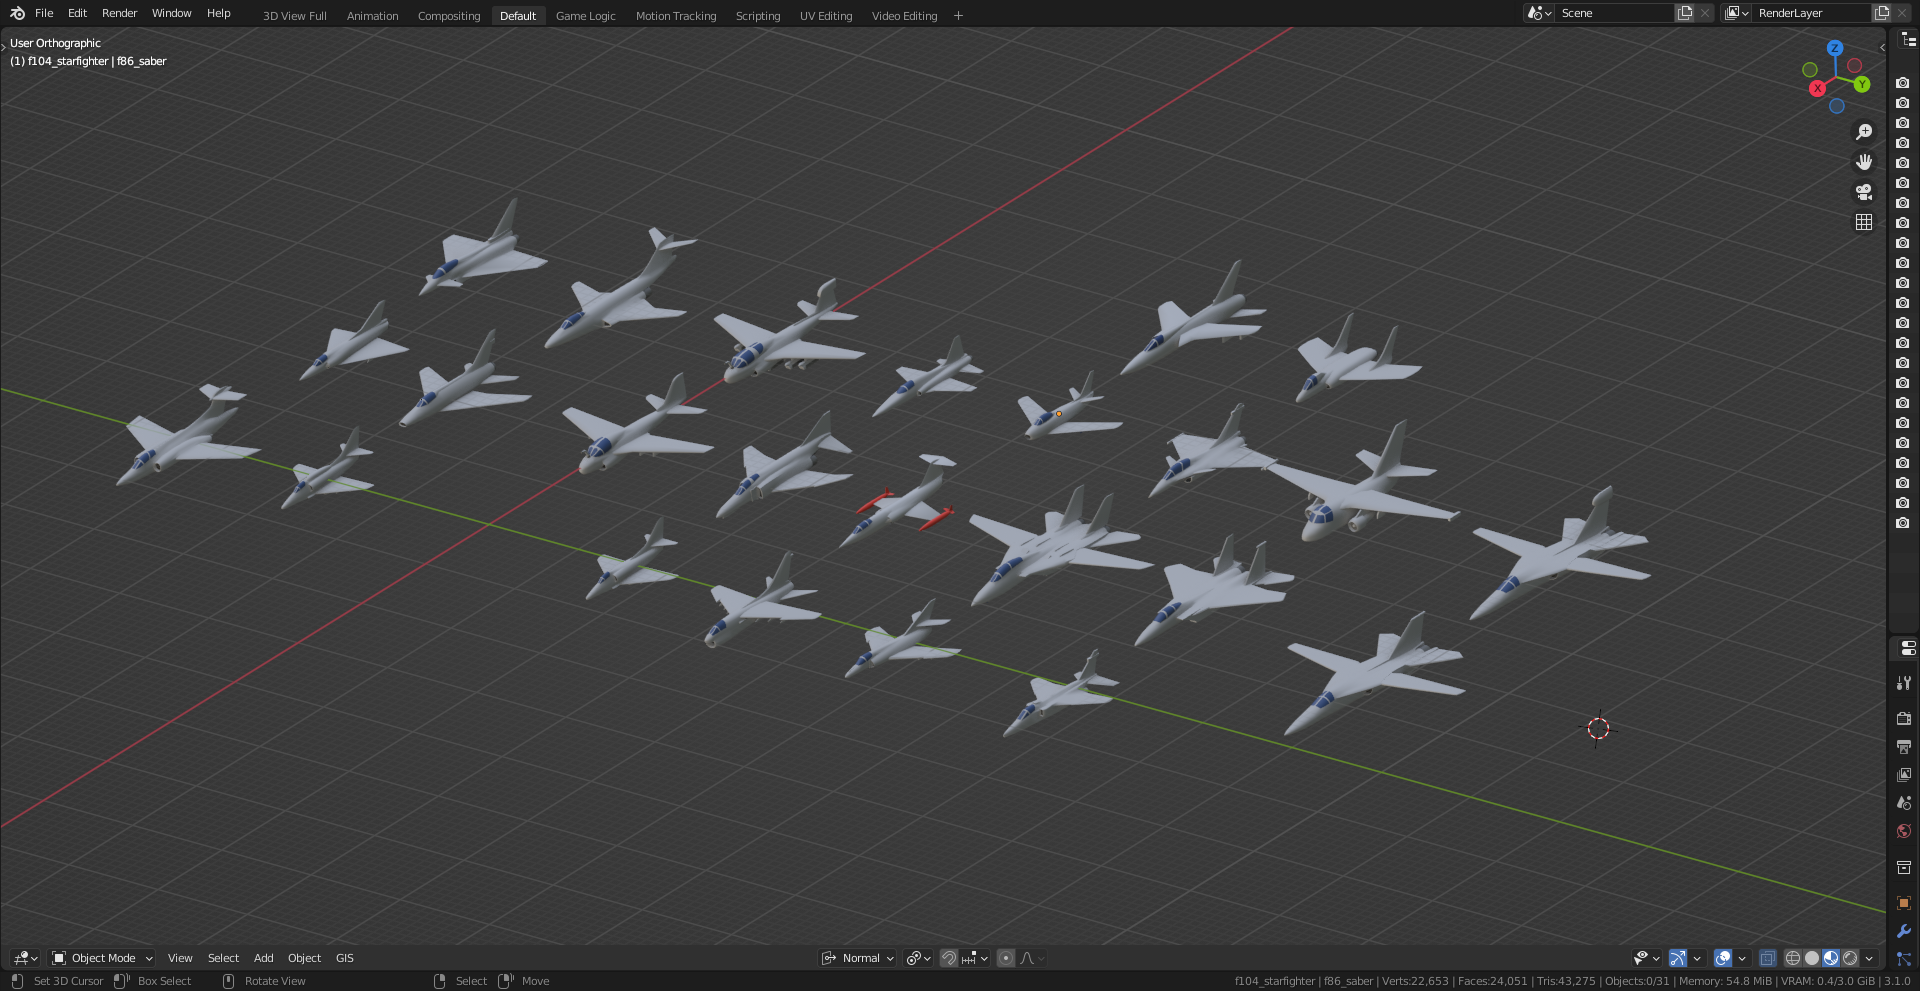Viewport: 1920px width, 991px height.
Task: Select the zoom magnifier icon in the viewport
Action: (x=1864, y=131)
